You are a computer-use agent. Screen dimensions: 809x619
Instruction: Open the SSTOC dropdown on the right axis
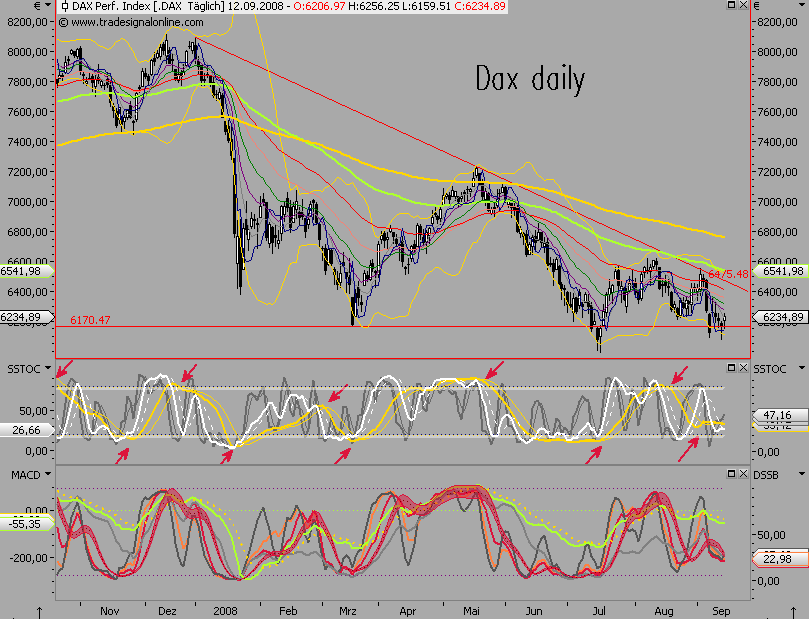pos(802,368)
